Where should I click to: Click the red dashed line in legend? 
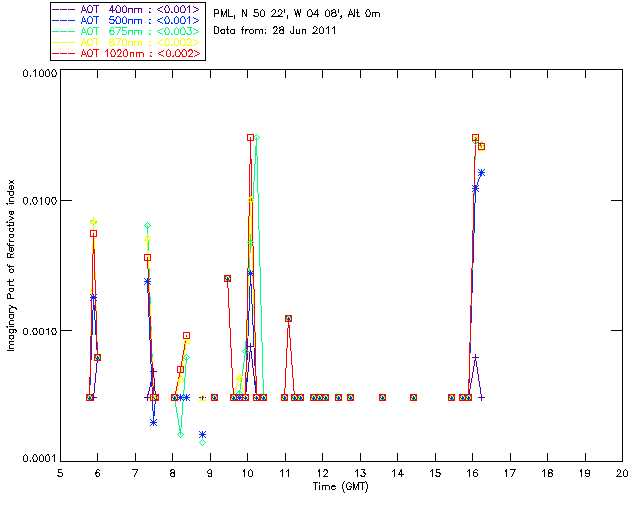(64, 53)
